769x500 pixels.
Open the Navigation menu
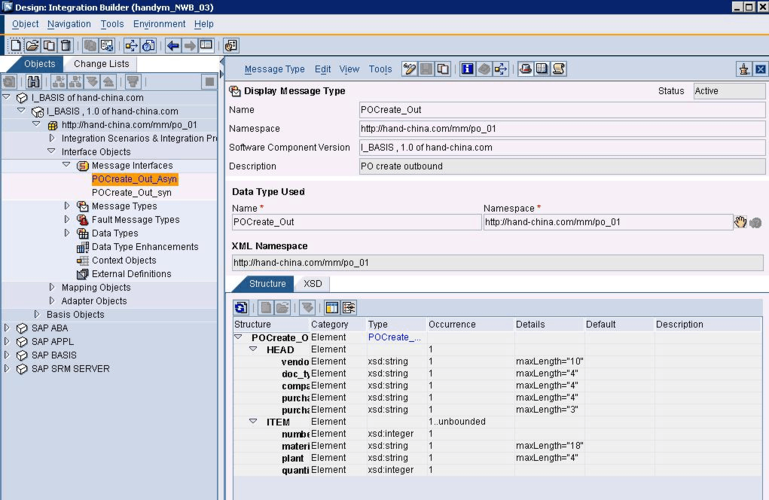(69, 24)
